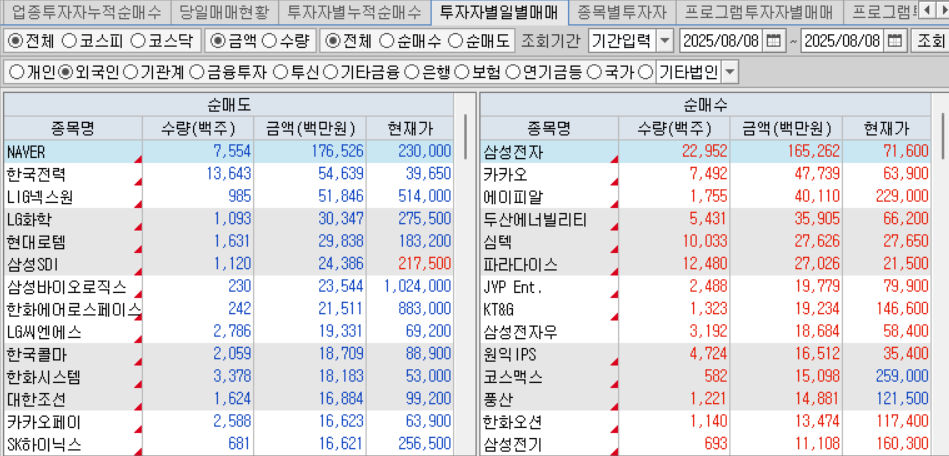Select the NAVER row in 순매도
Screen dimensions: 949x456
click(x=228, y=151)
